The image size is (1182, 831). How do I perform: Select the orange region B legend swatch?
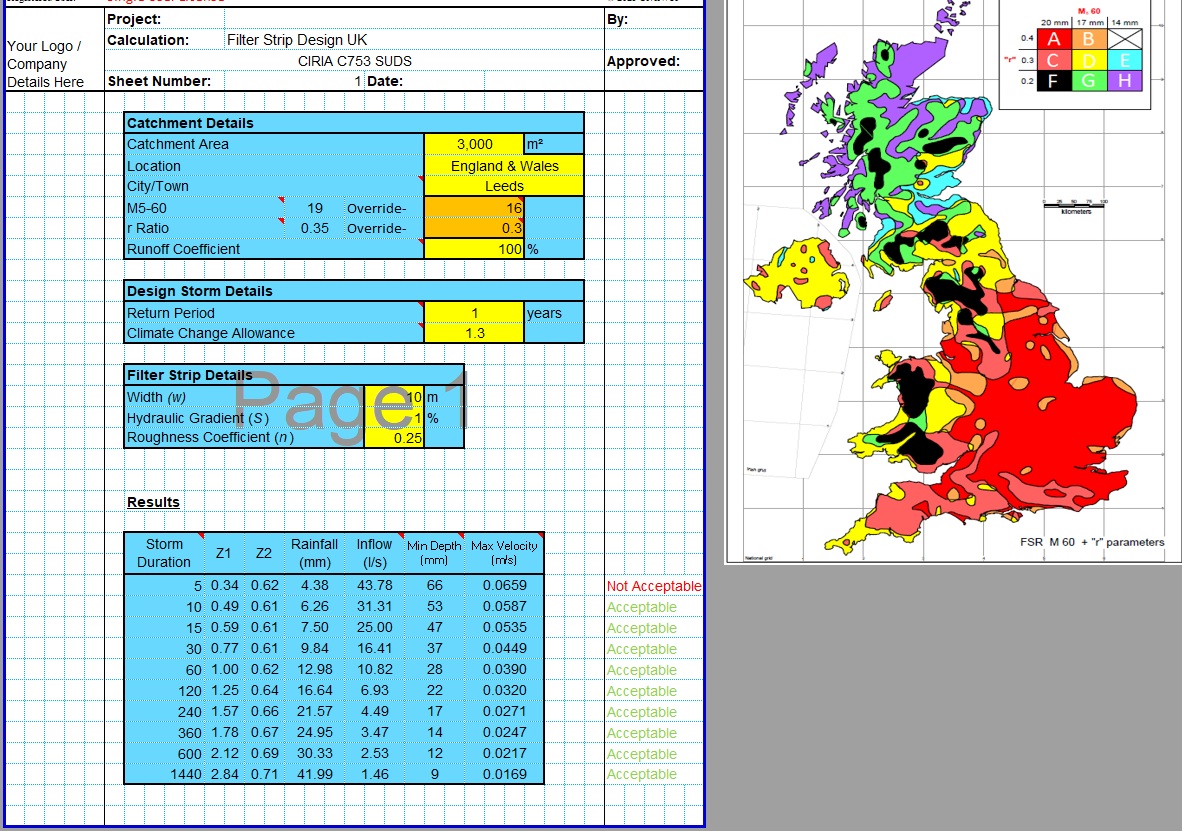click(x=1088, y=38)
